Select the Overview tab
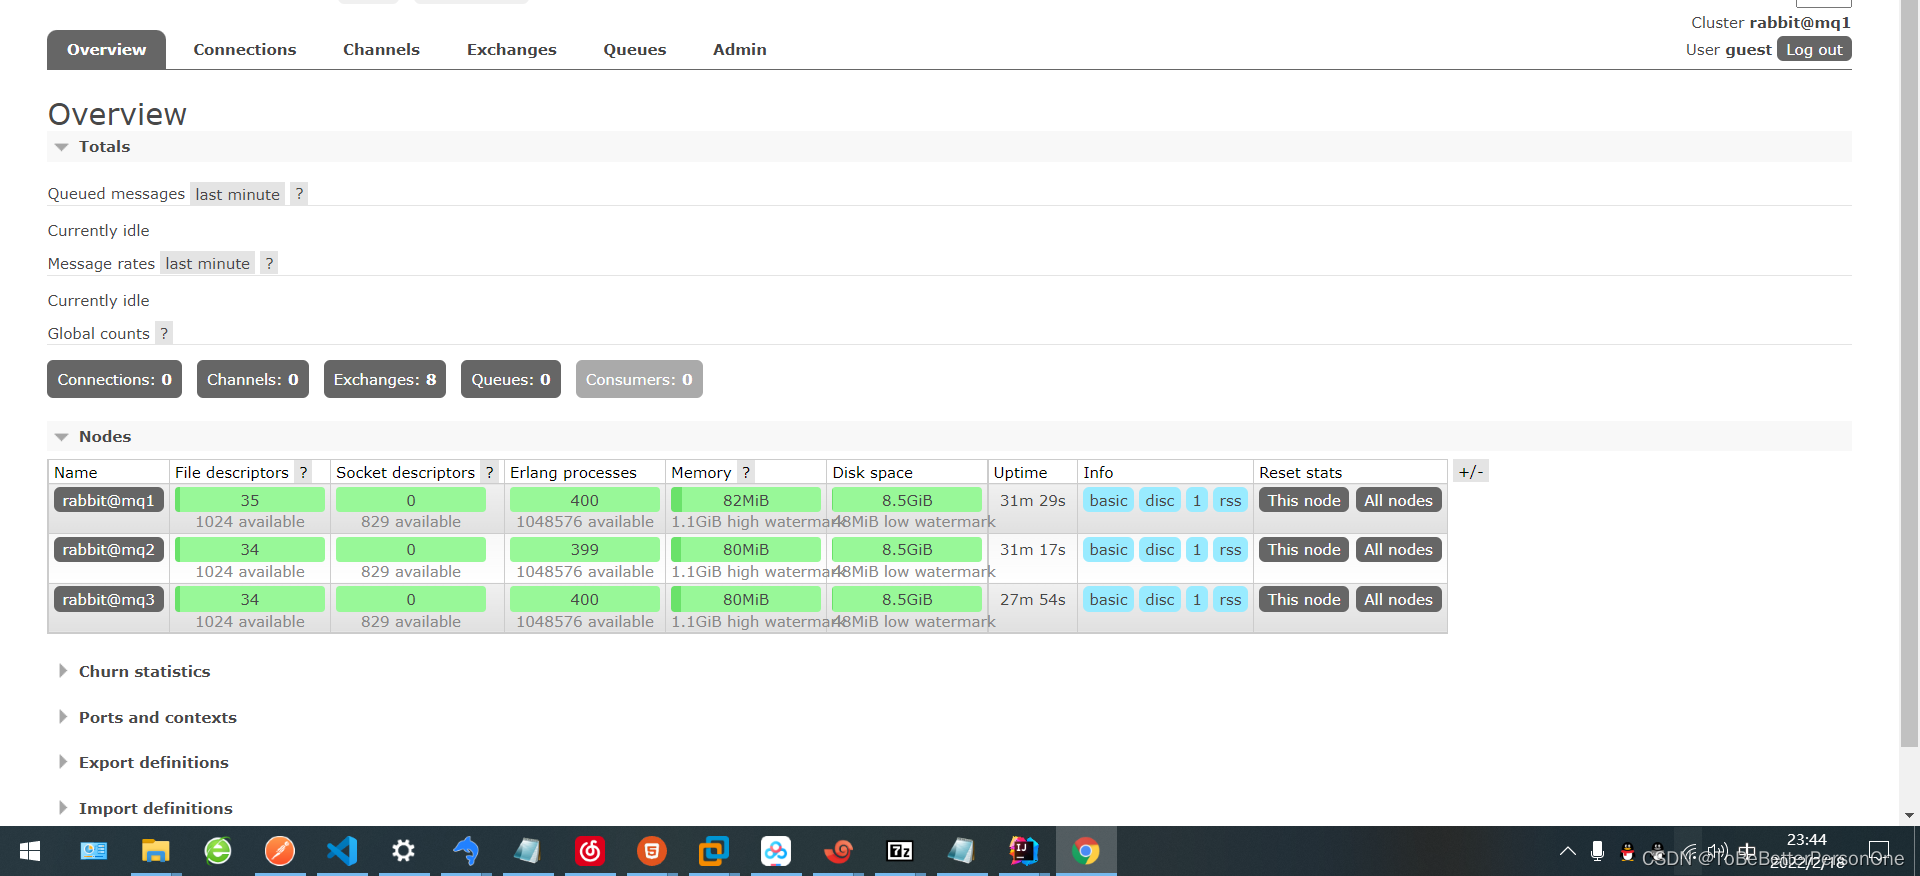 [106, 49]
